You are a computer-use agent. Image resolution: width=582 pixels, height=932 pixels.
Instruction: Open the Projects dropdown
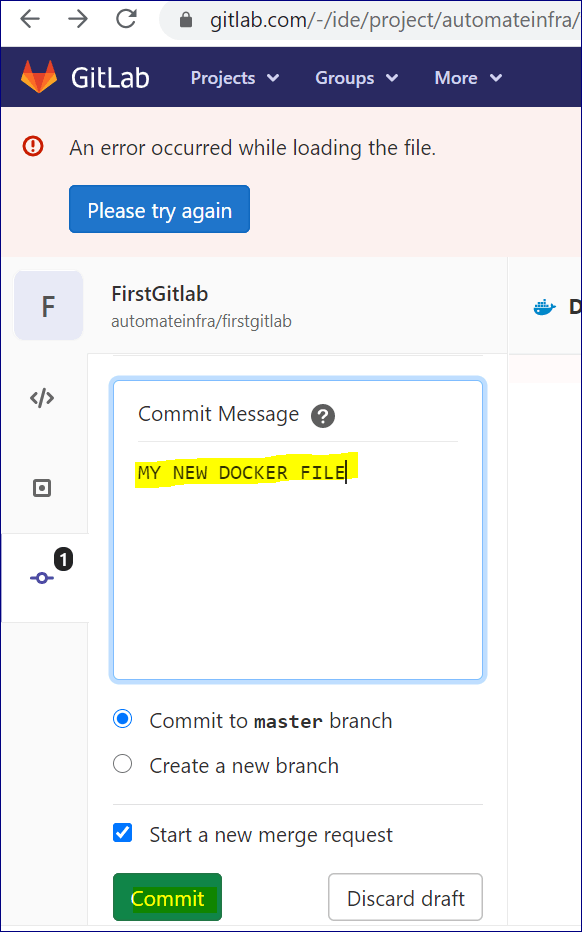[x=234, y=77]
